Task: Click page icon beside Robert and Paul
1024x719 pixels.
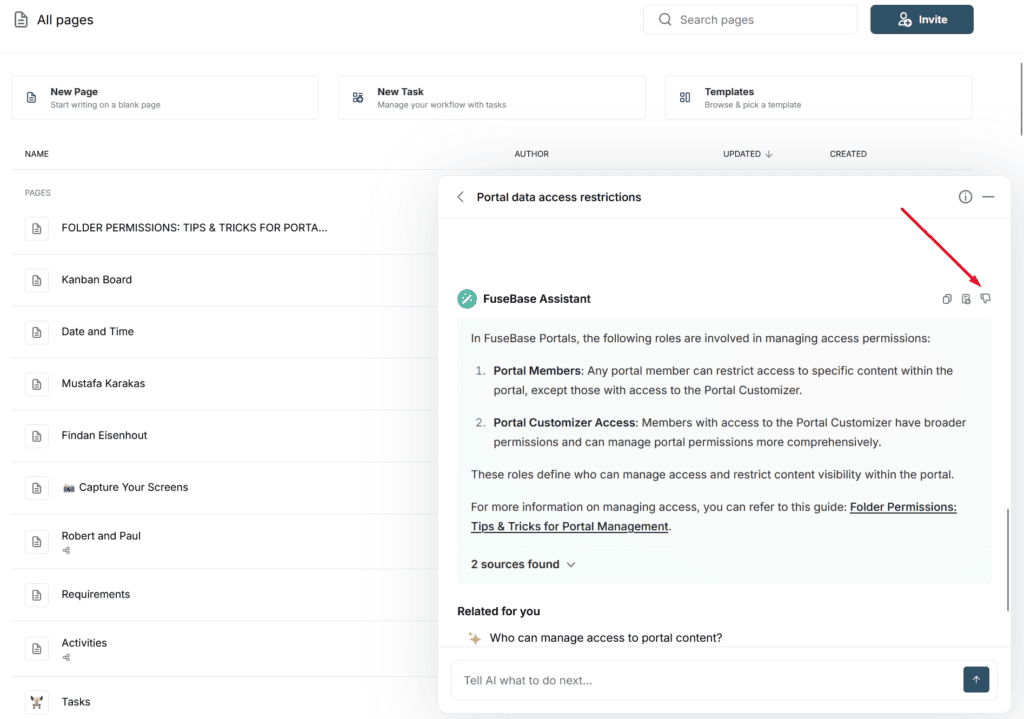Action: tap(37, 541)
